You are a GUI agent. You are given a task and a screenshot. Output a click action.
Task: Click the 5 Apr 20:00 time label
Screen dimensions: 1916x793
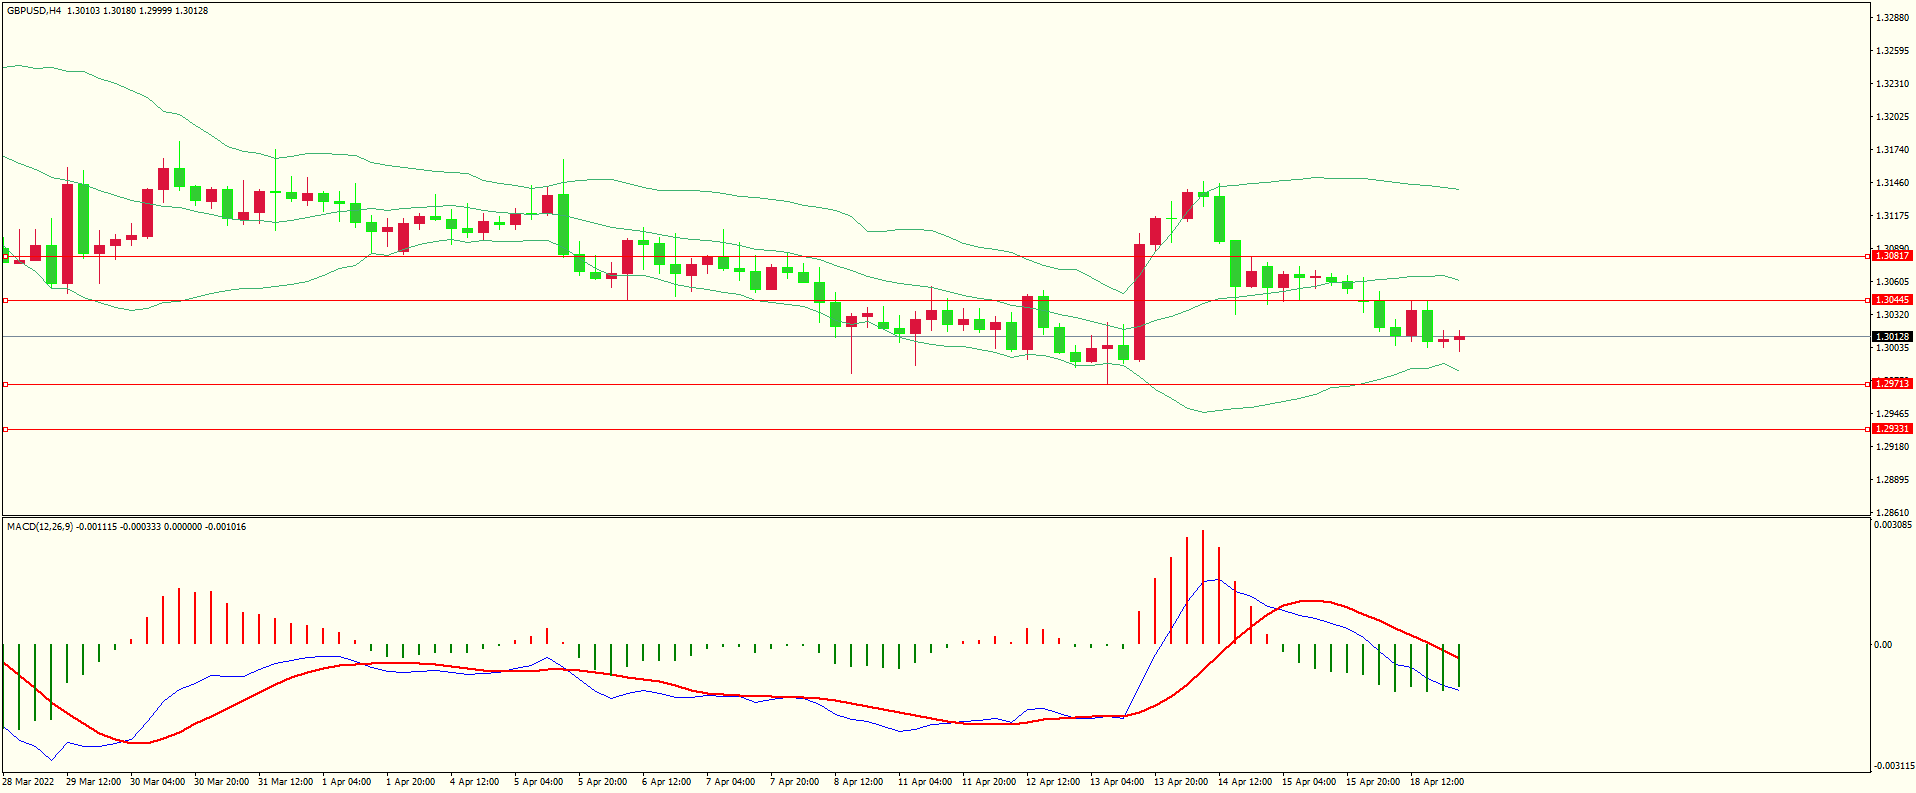coord(602,782)
